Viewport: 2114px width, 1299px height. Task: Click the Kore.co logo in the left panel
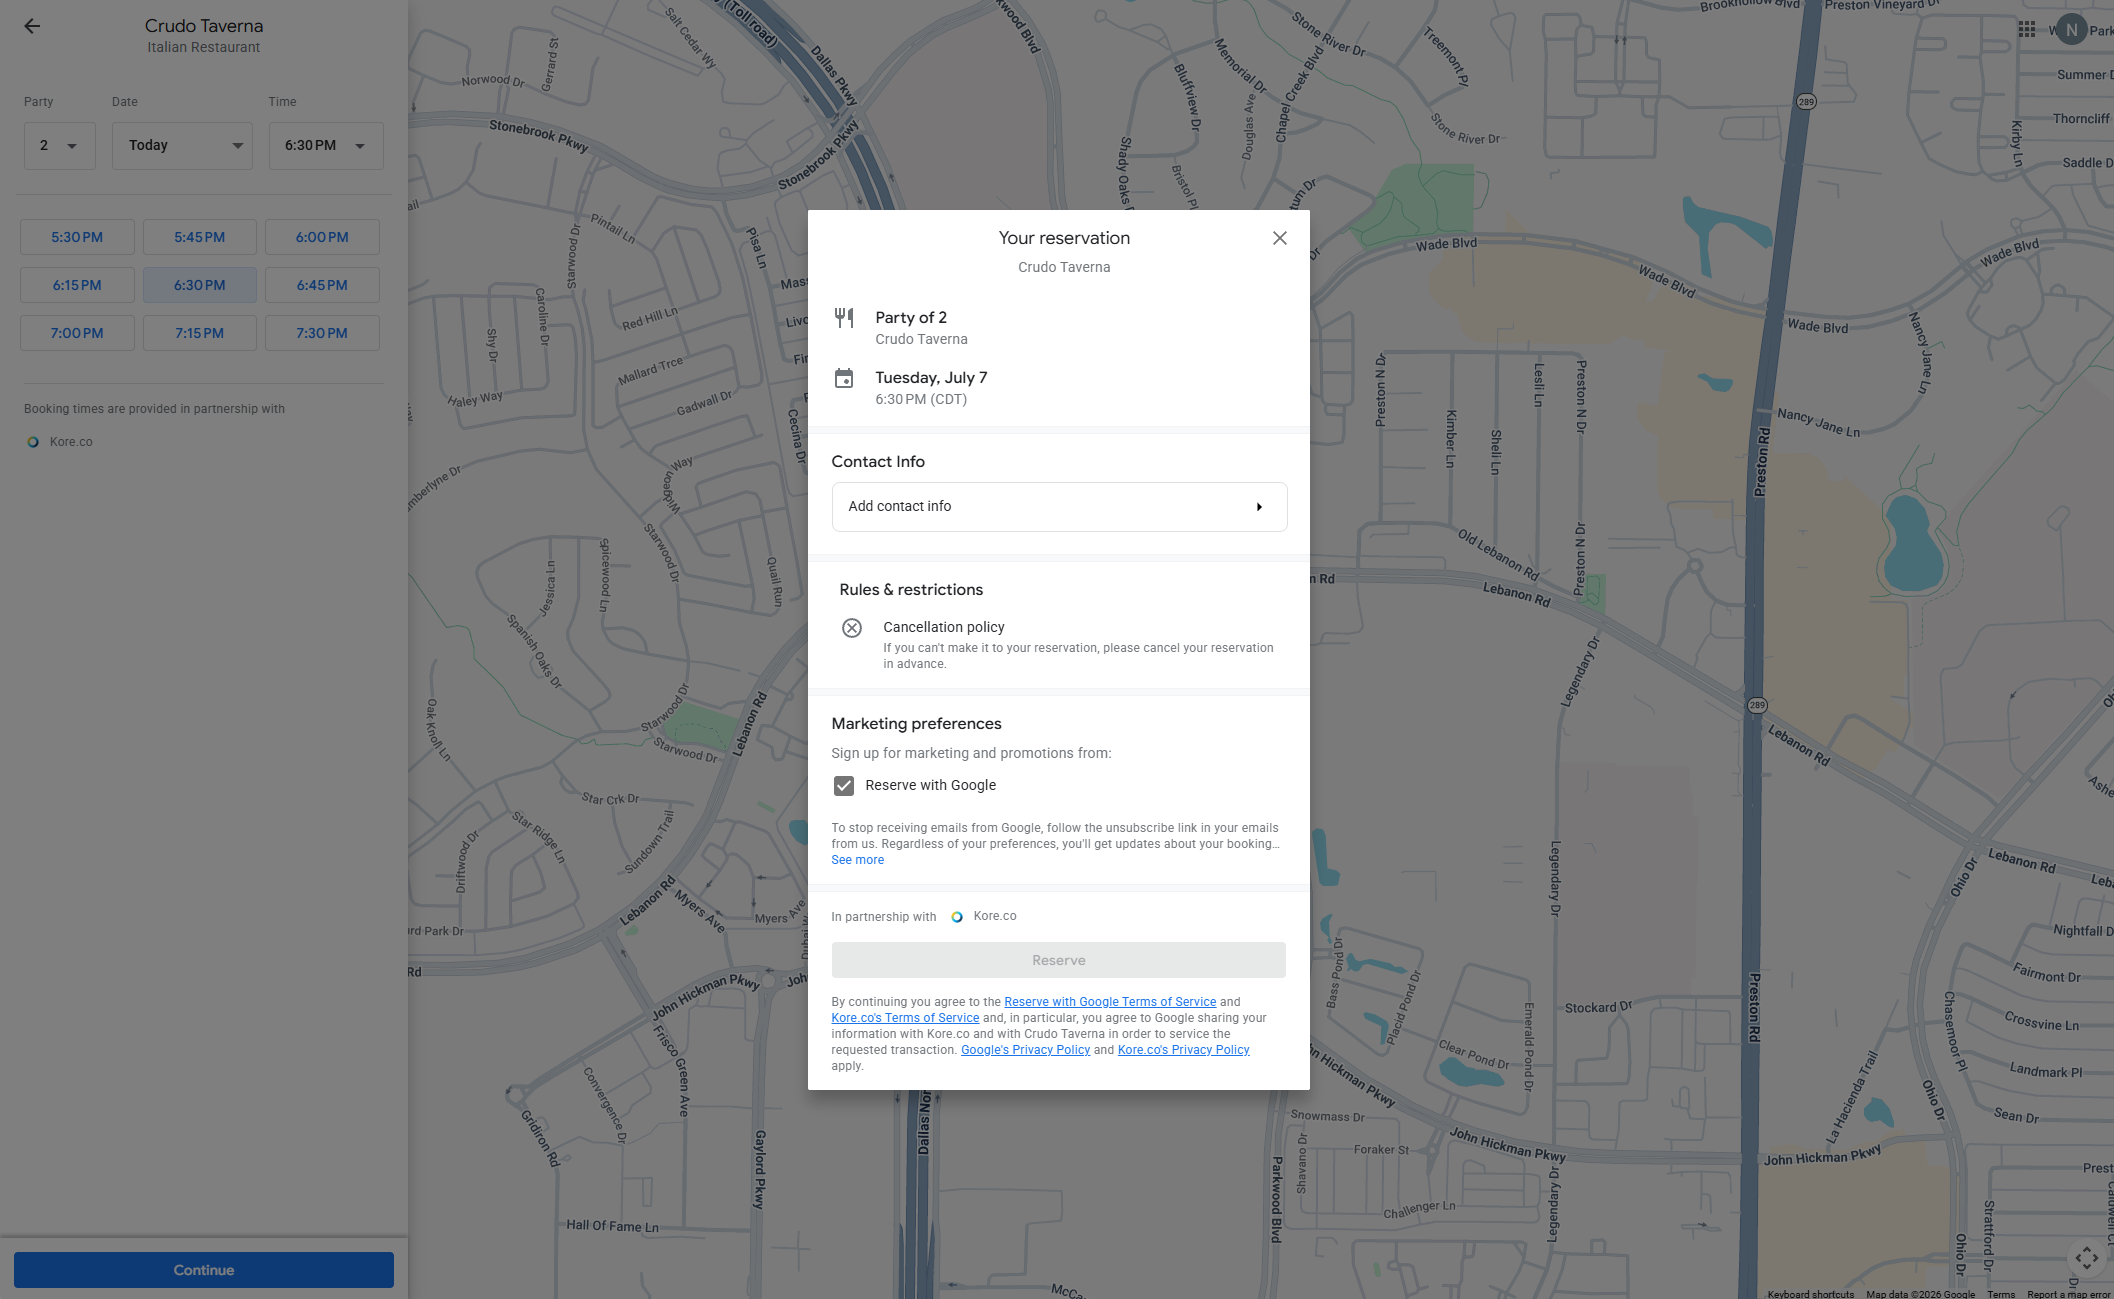point(33,442)
